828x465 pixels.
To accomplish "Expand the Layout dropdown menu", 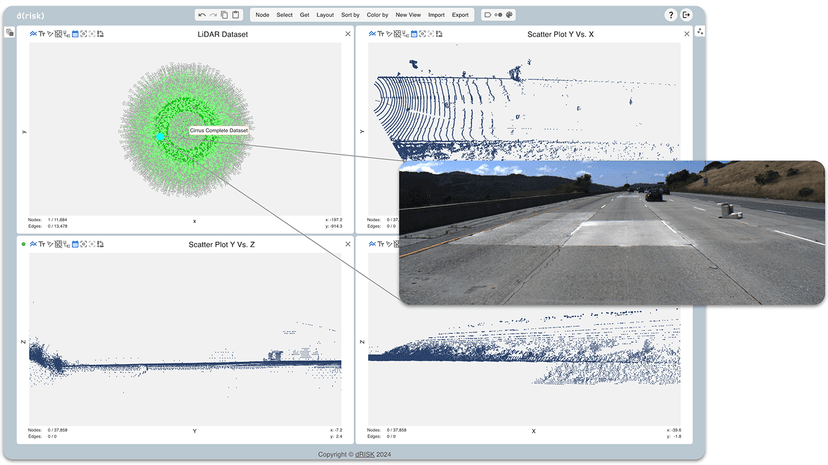I will pos(325,15).
